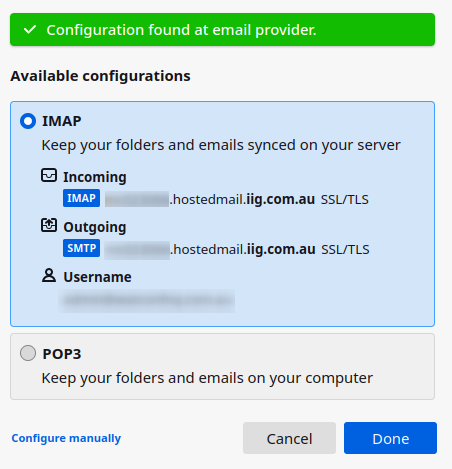The image size is (452, 469).
Task: Click the blue IMAP protocol badge
Action: [x=81, y=198]
